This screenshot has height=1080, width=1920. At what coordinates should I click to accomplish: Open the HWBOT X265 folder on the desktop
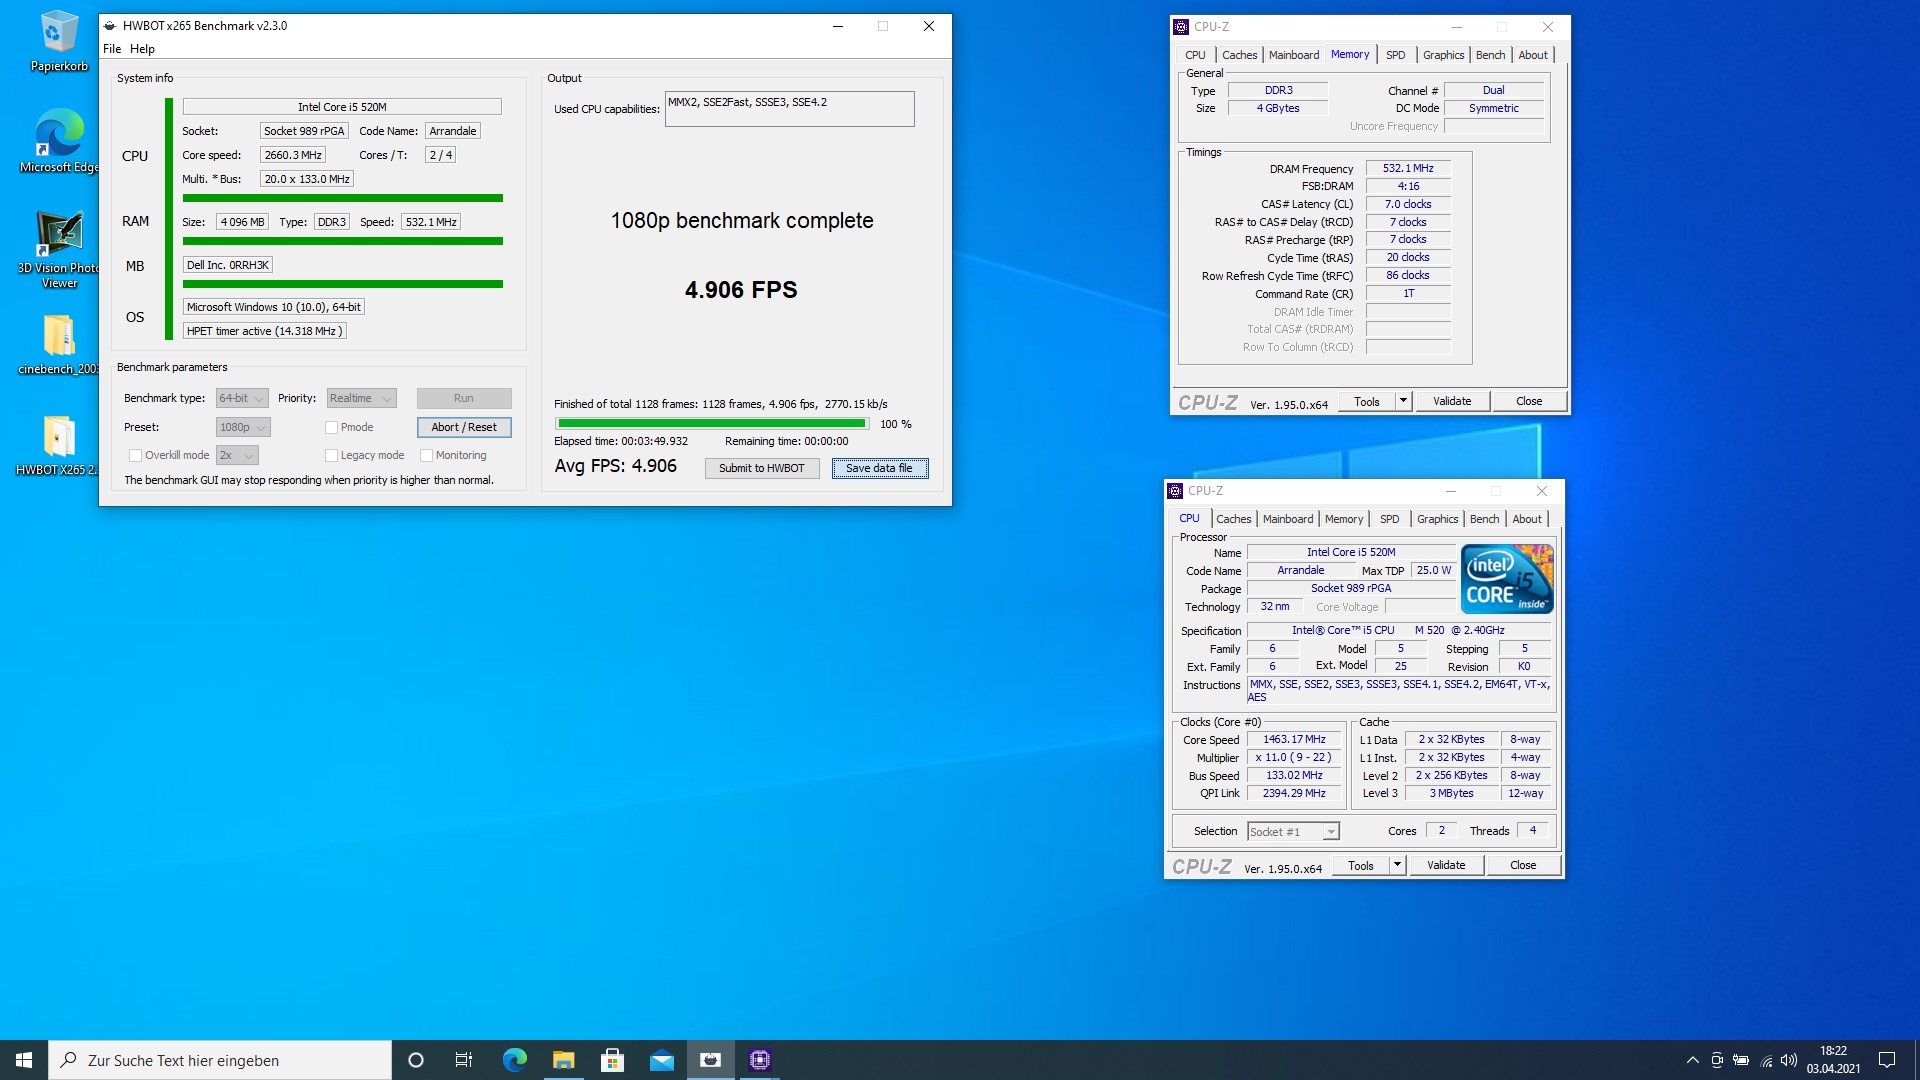(59, 445)
